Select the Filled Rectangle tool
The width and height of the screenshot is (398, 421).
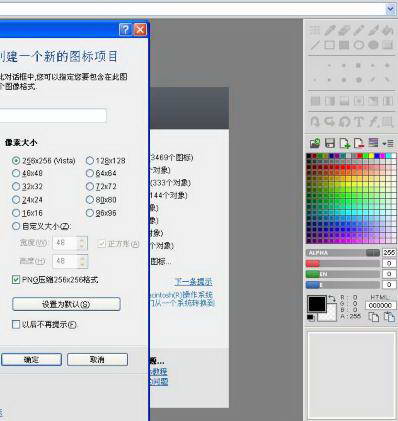pos(344,45)
